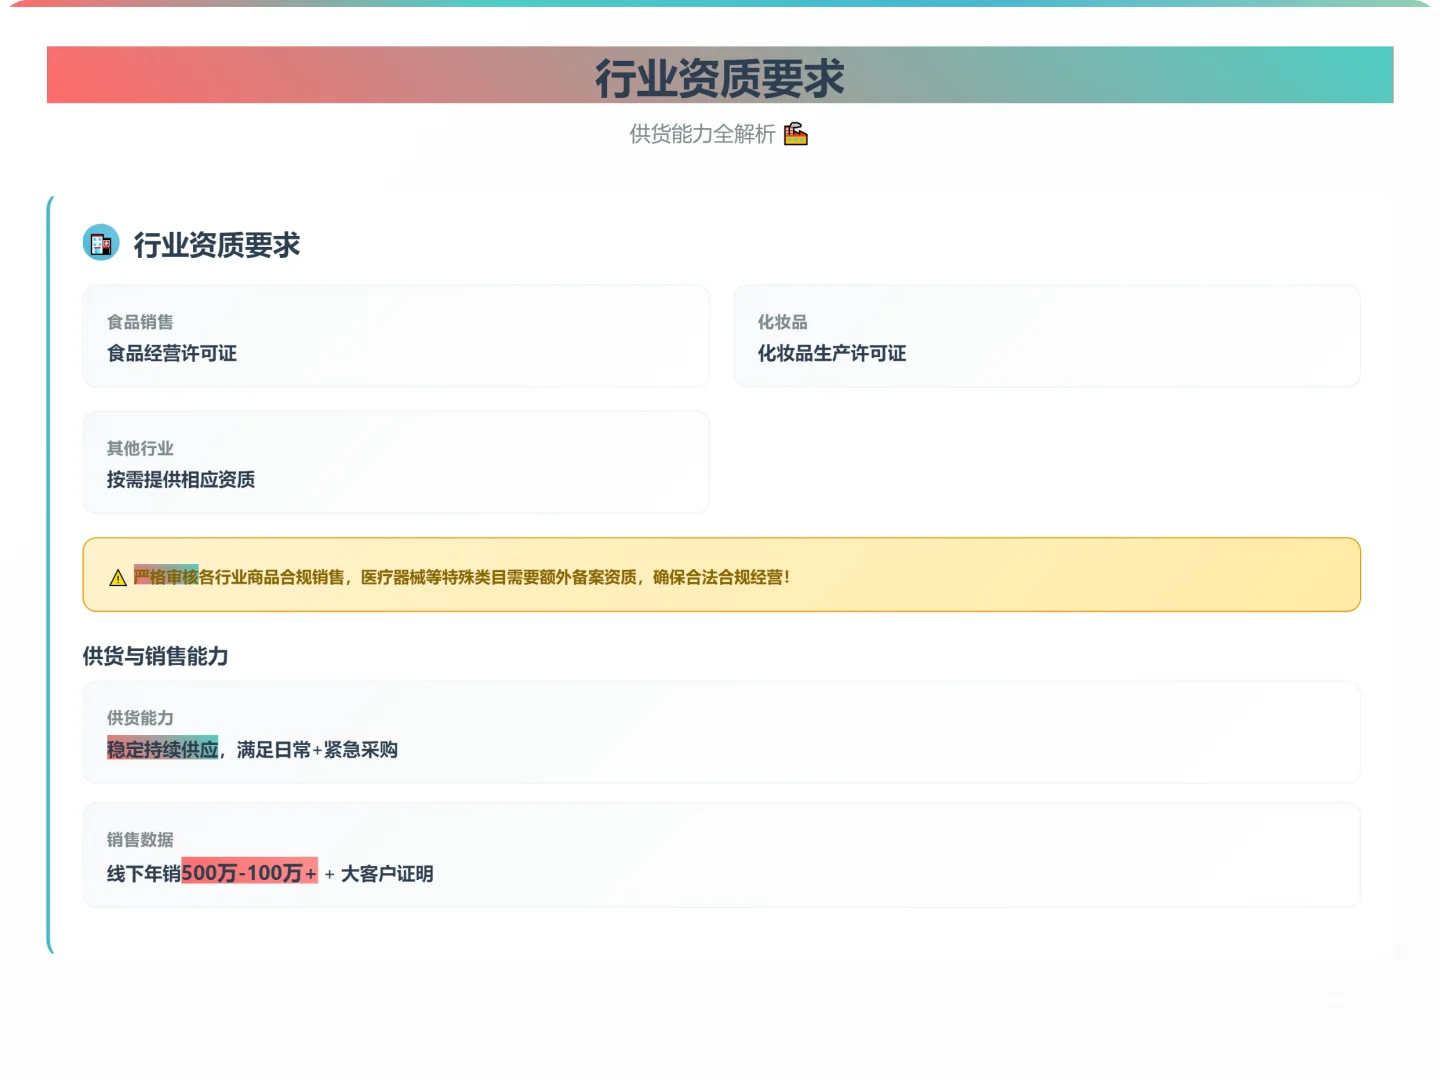Click 食品经营许可证 text
Image resolution: width=1440 pixels, height=1080 pixels.
[x=172, y=353]
